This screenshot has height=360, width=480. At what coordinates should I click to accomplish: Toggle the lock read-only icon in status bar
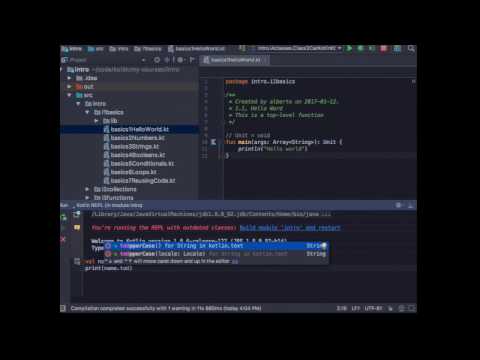[390, 308]
